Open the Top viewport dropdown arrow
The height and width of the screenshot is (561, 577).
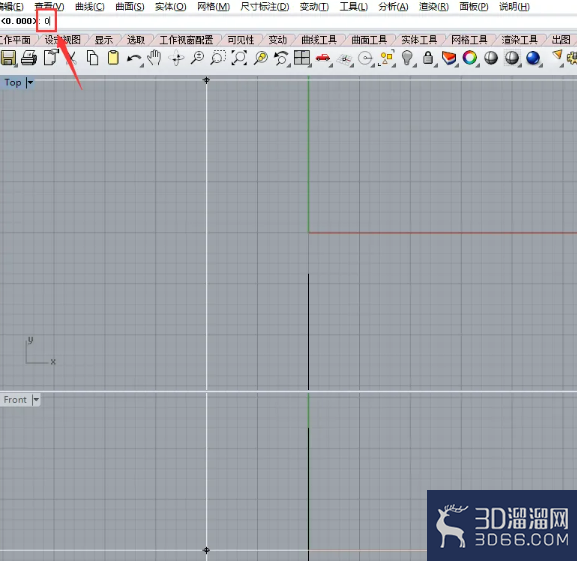point(30,83)
